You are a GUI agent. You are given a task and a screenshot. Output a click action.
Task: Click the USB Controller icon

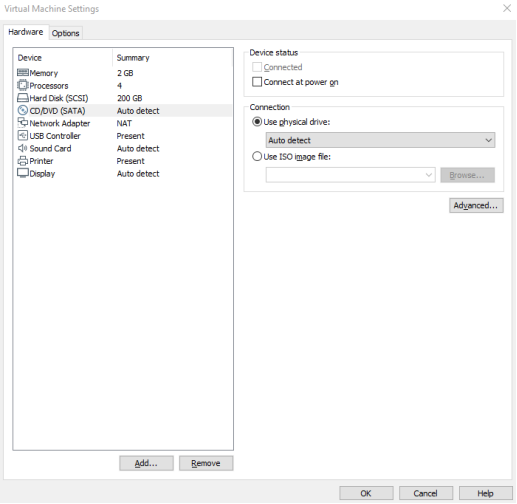click(23, 135)
